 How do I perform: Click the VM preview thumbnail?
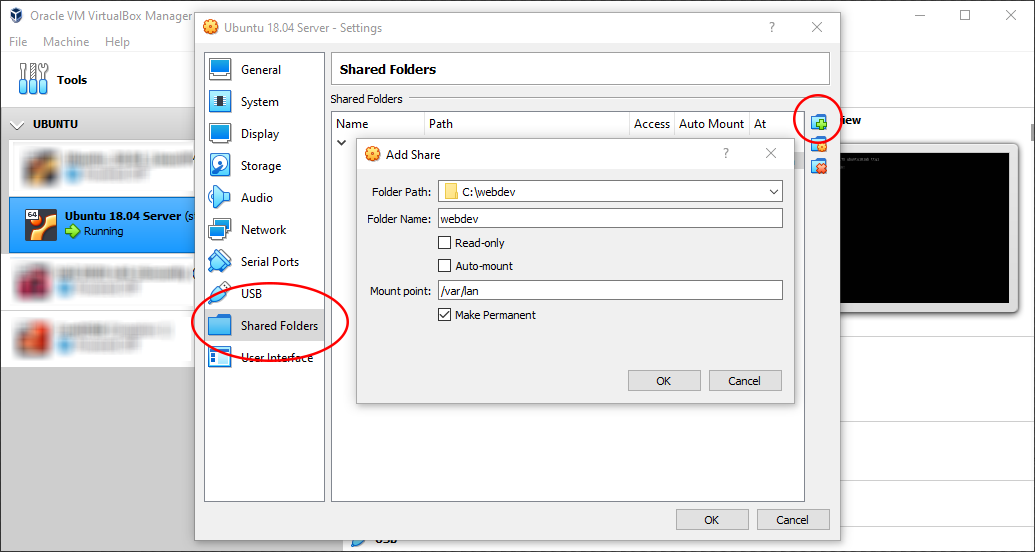pyautogui.click(x=925, y=228)
